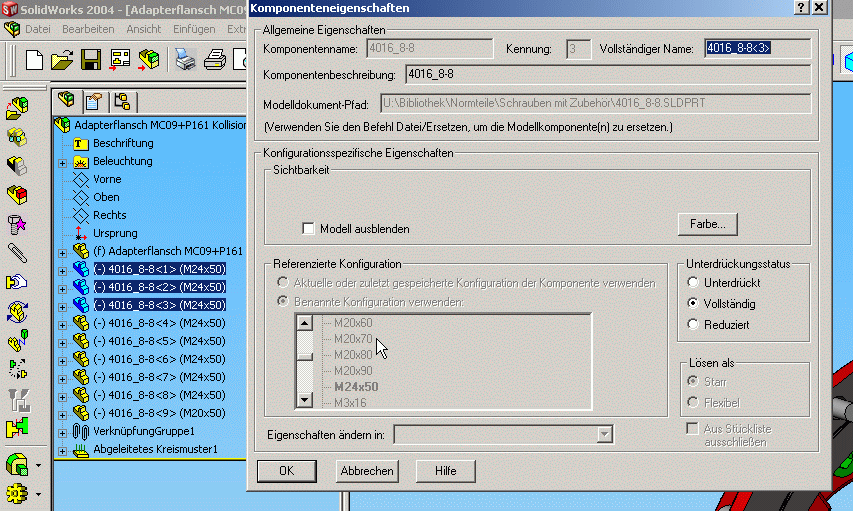Select M20x70 in configuration list

click(x=353, y=339)
